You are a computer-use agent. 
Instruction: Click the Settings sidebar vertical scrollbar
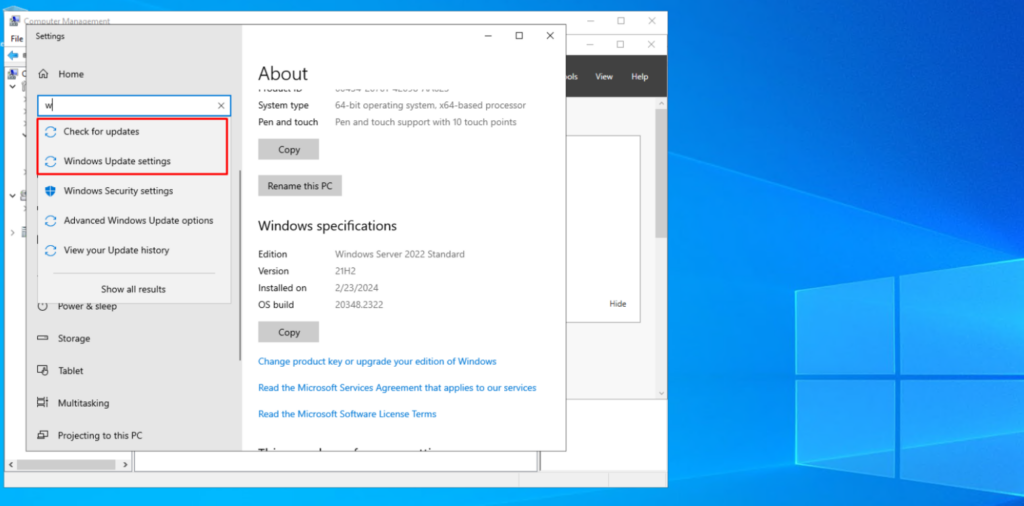[x=240, y=264]
